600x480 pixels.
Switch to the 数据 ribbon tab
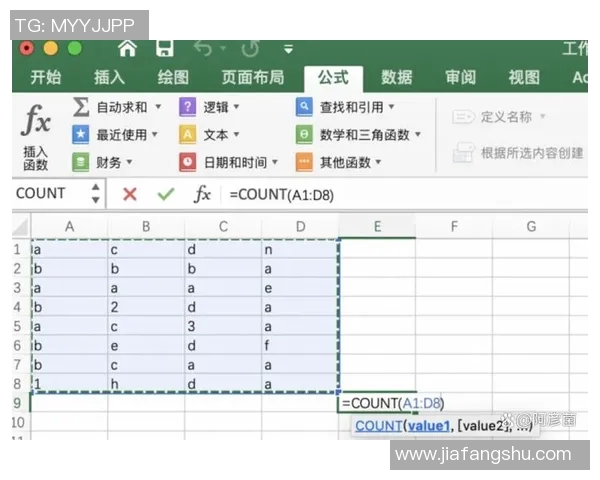point(396,77)
